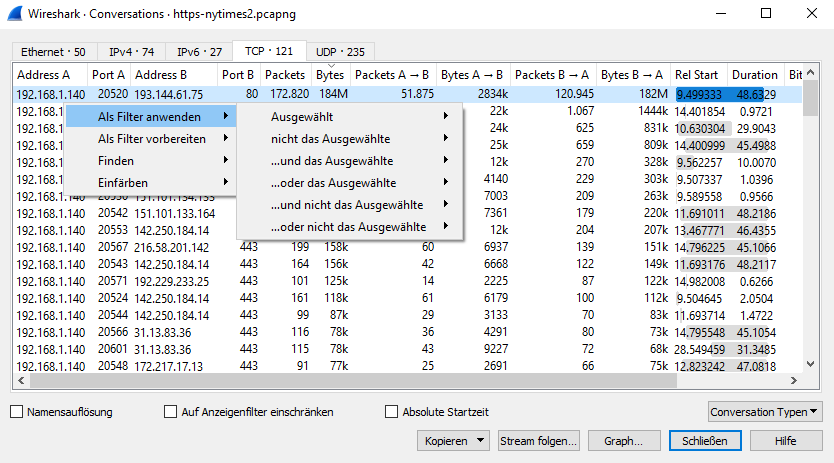Open the Einfärben submenu

click(x=151, y=183)
